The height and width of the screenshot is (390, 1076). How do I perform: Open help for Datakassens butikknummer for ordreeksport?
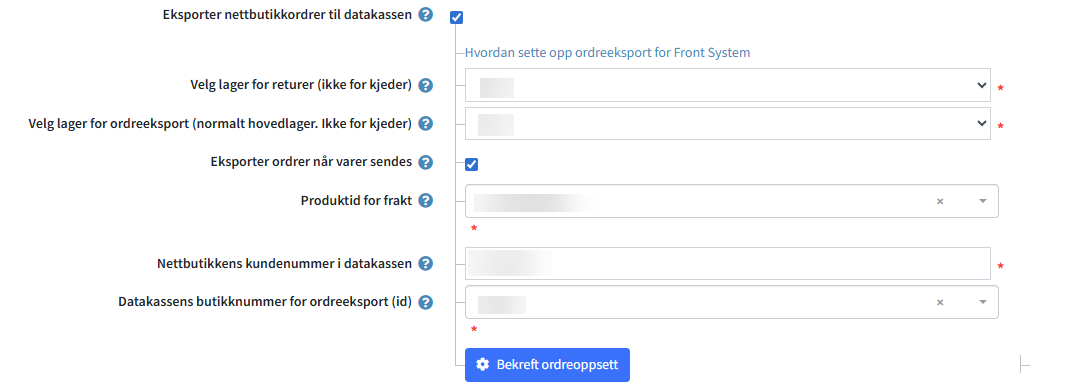coord(425,302)
